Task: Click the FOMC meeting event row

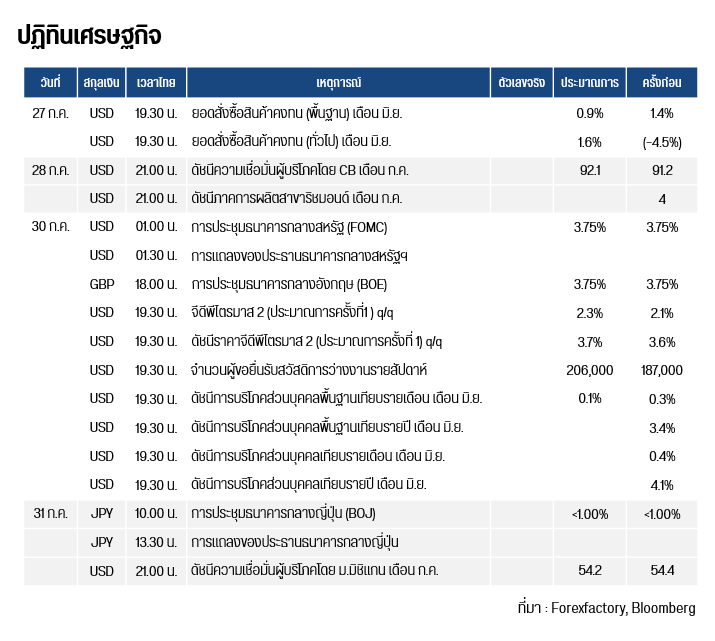Action: point(360,227)
